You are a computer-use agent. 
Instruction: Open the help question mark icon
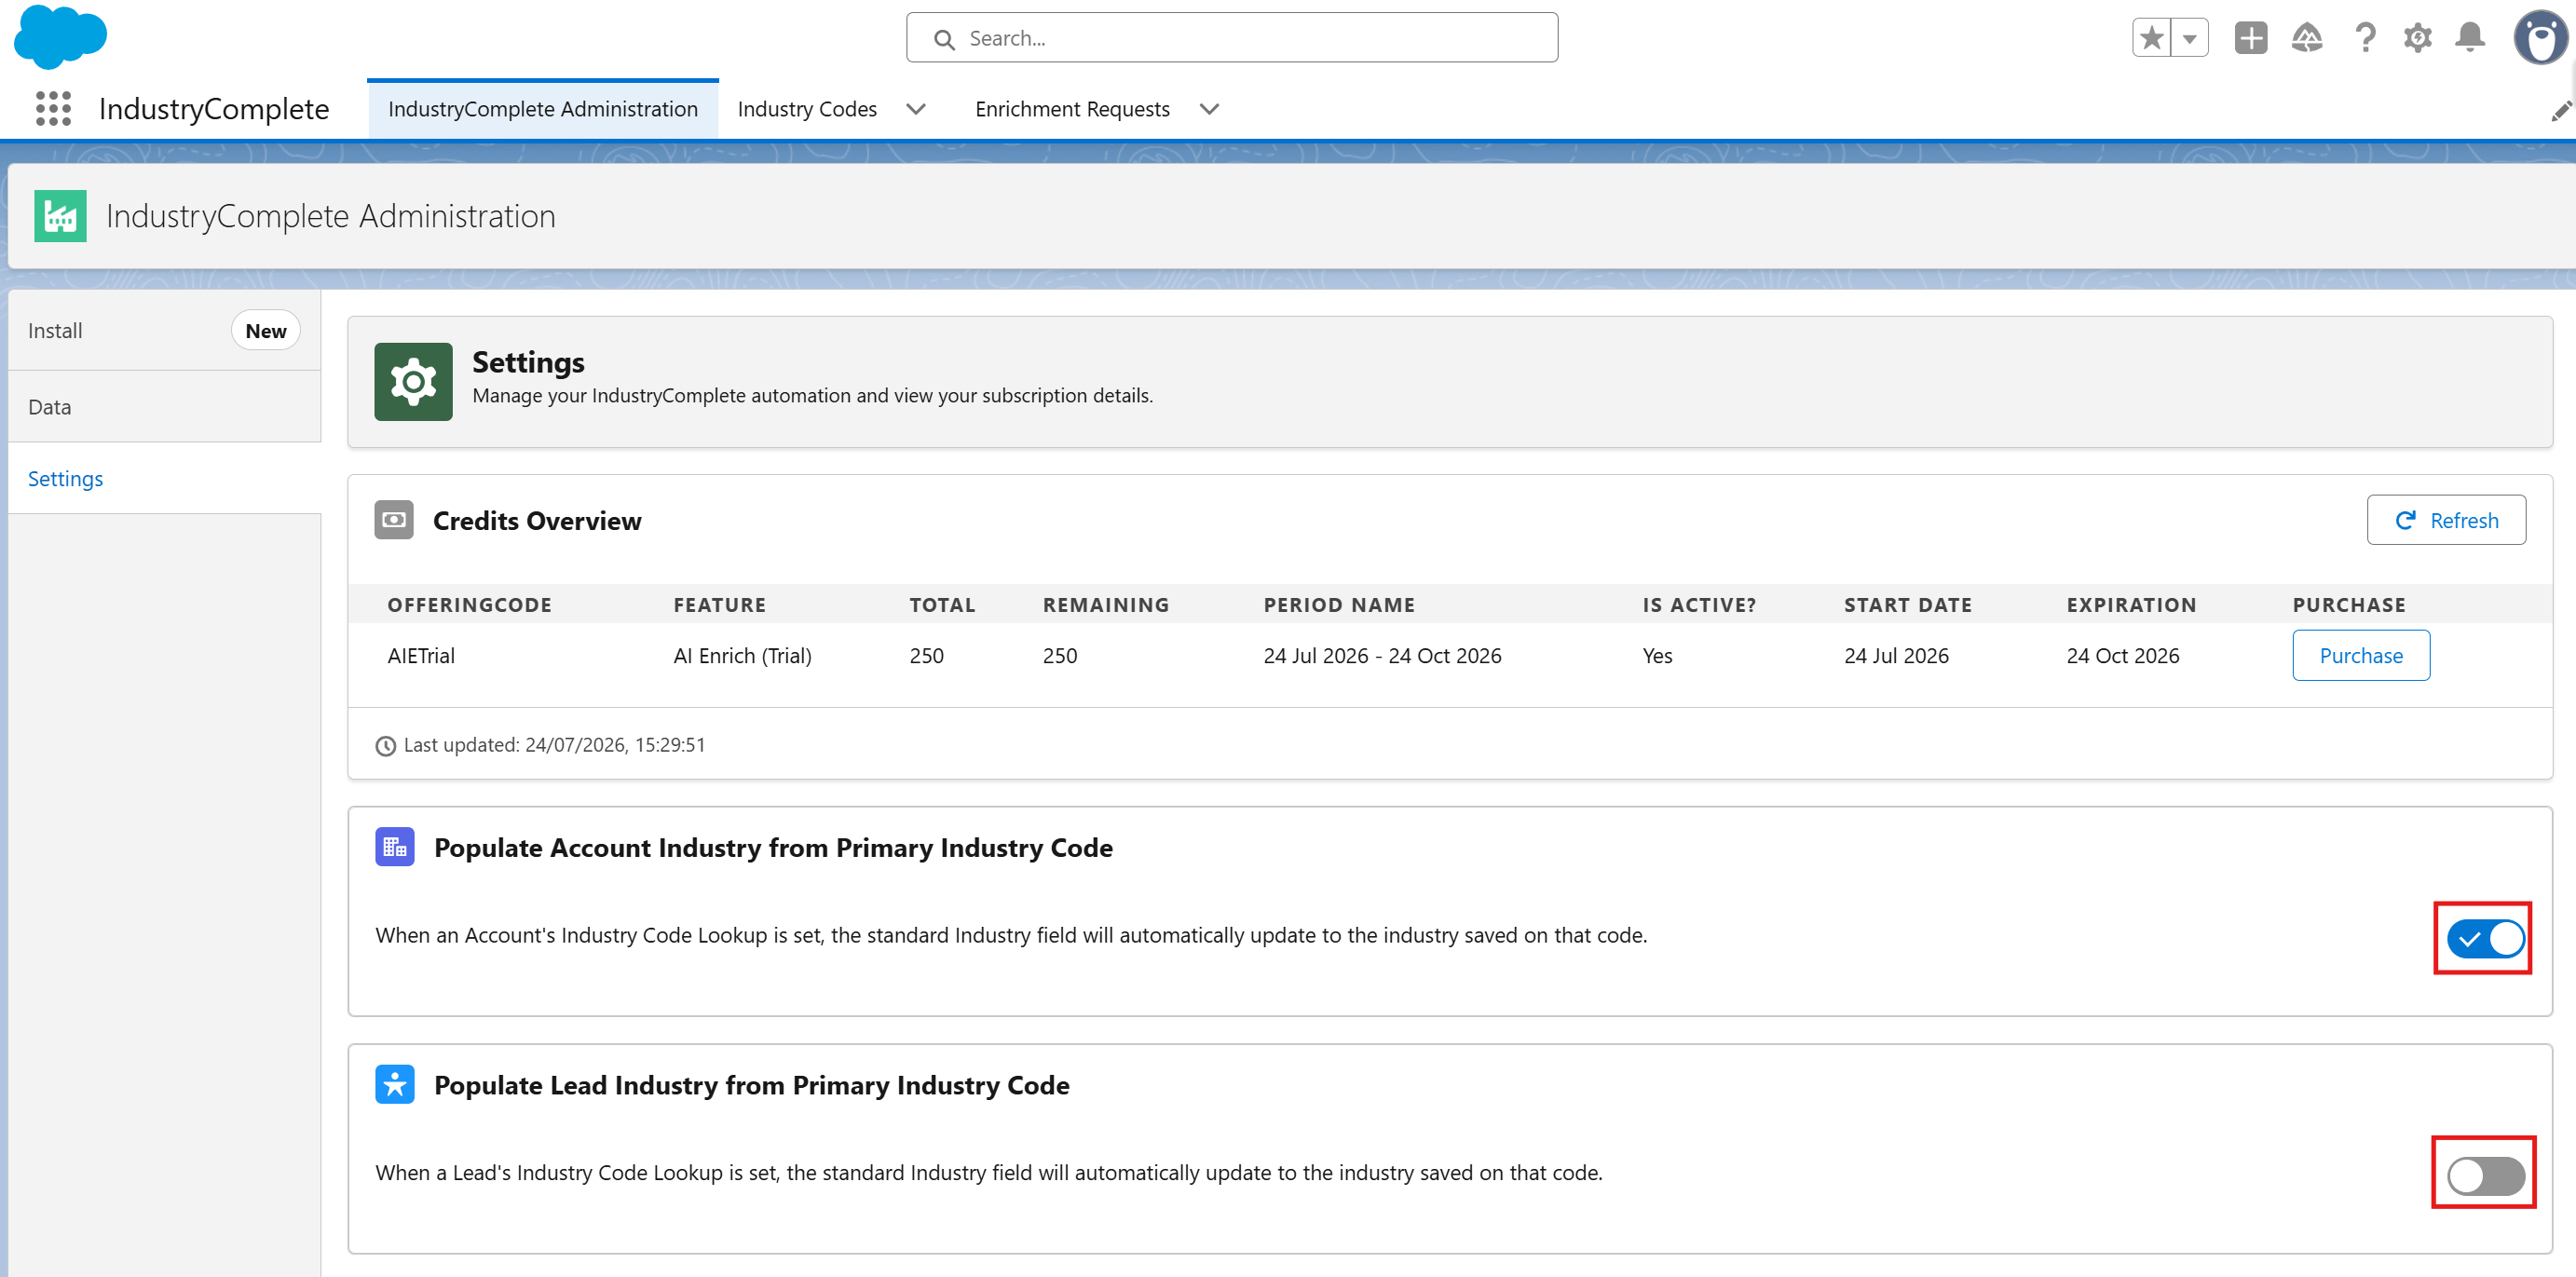tap(2365, 38)
